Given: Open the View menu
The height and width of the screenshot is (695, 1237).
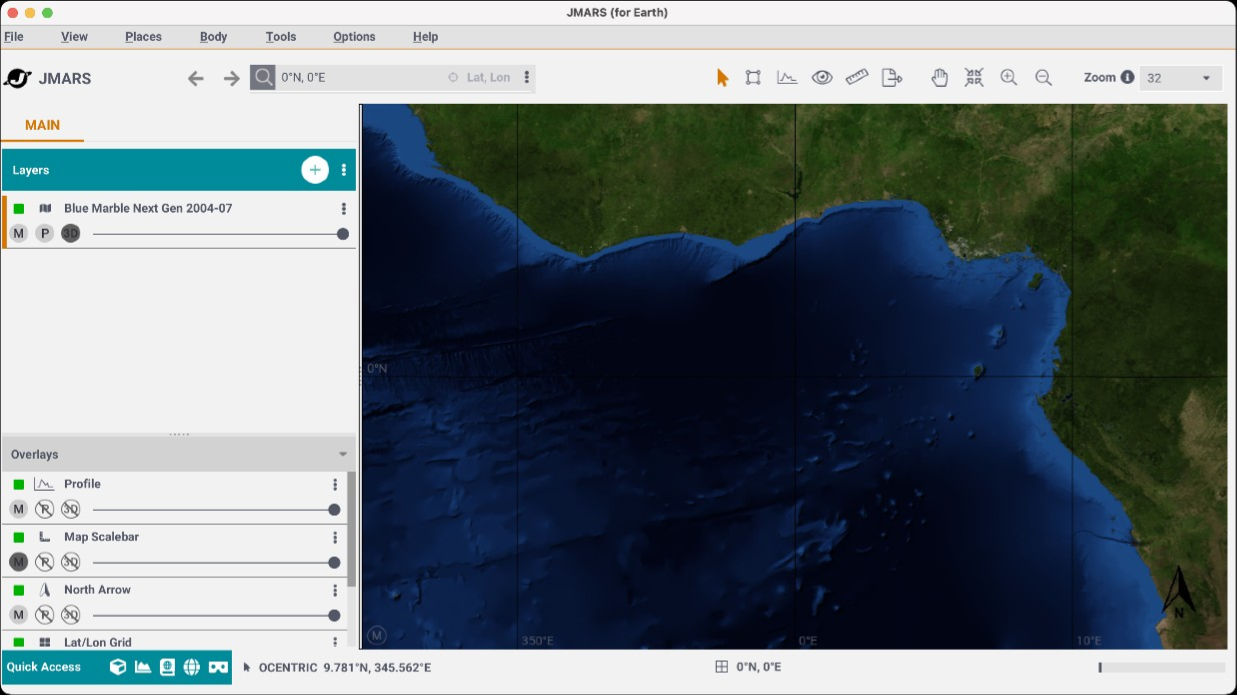Looking at the screenshot, I should [74, 36].
